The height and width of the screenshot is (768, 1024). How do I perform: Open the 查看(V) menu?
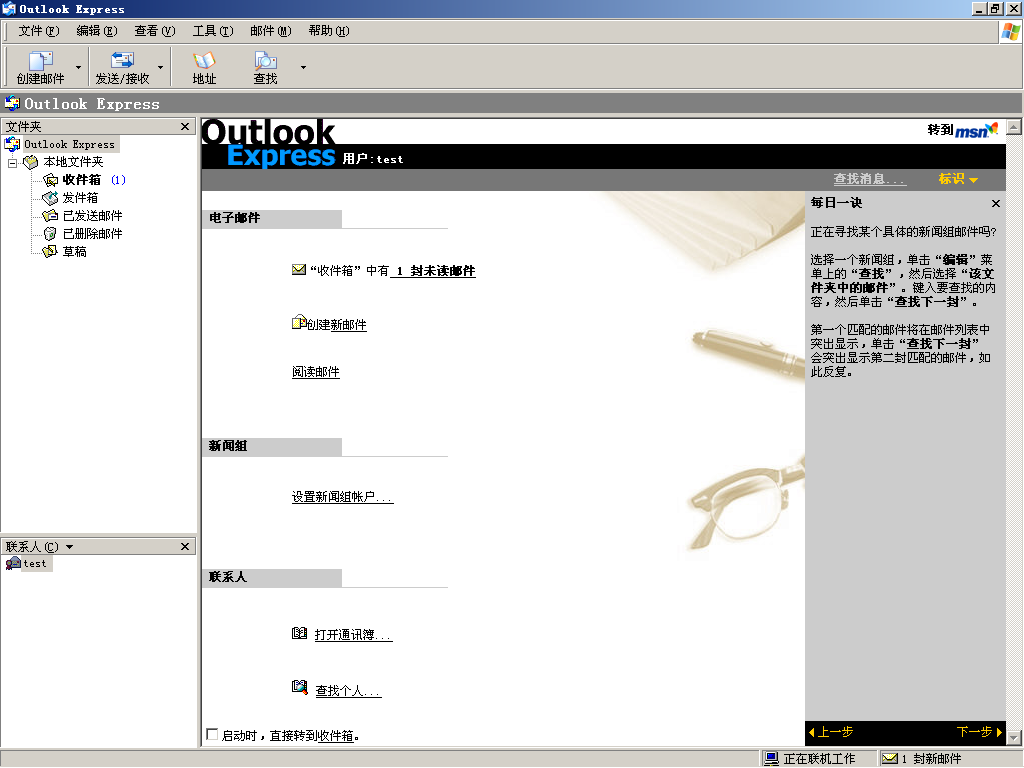click(155, 31)
